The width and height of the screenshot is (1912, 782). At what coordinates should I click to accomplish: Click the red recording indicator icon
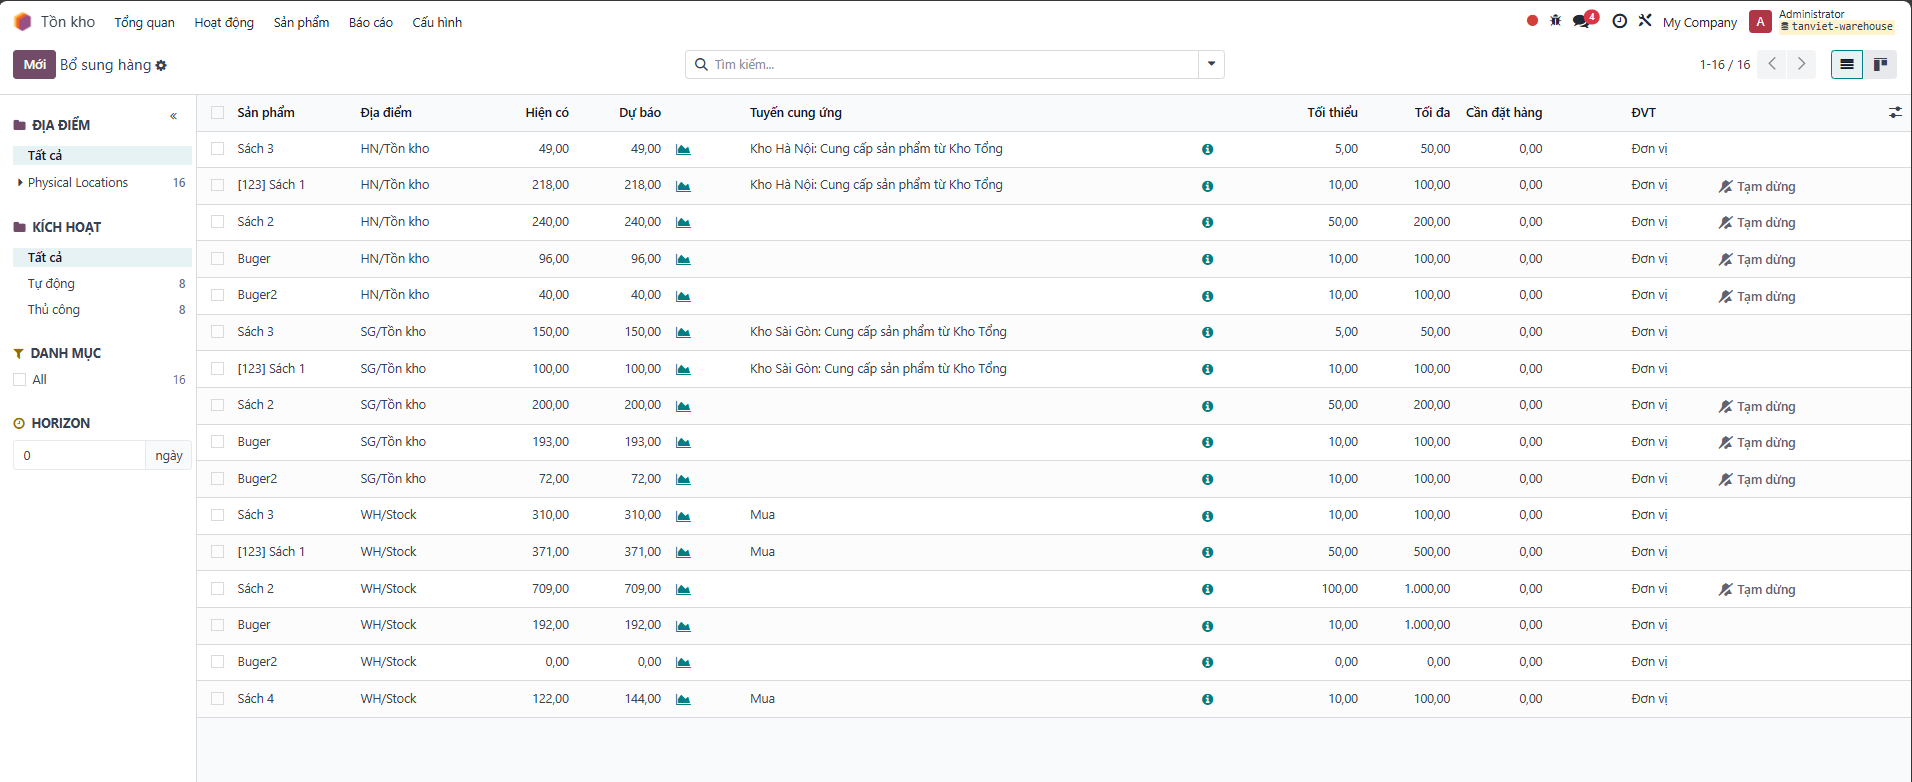pos(1532,21)
